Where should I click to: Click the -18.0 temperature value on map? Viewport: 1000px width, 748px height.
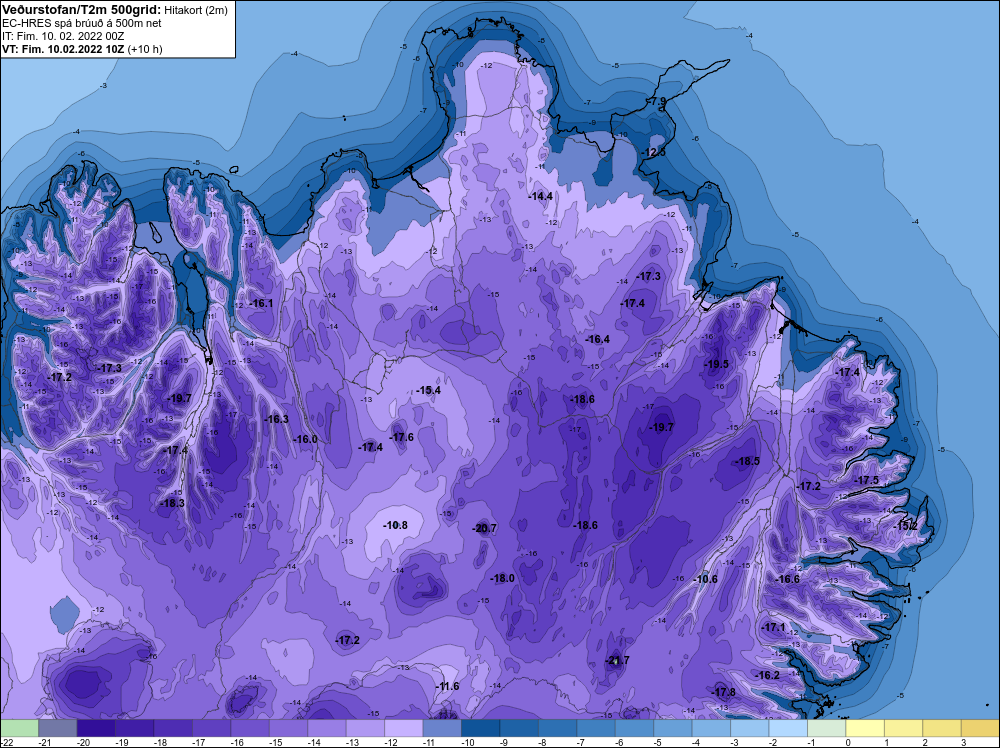coord(502,578)
